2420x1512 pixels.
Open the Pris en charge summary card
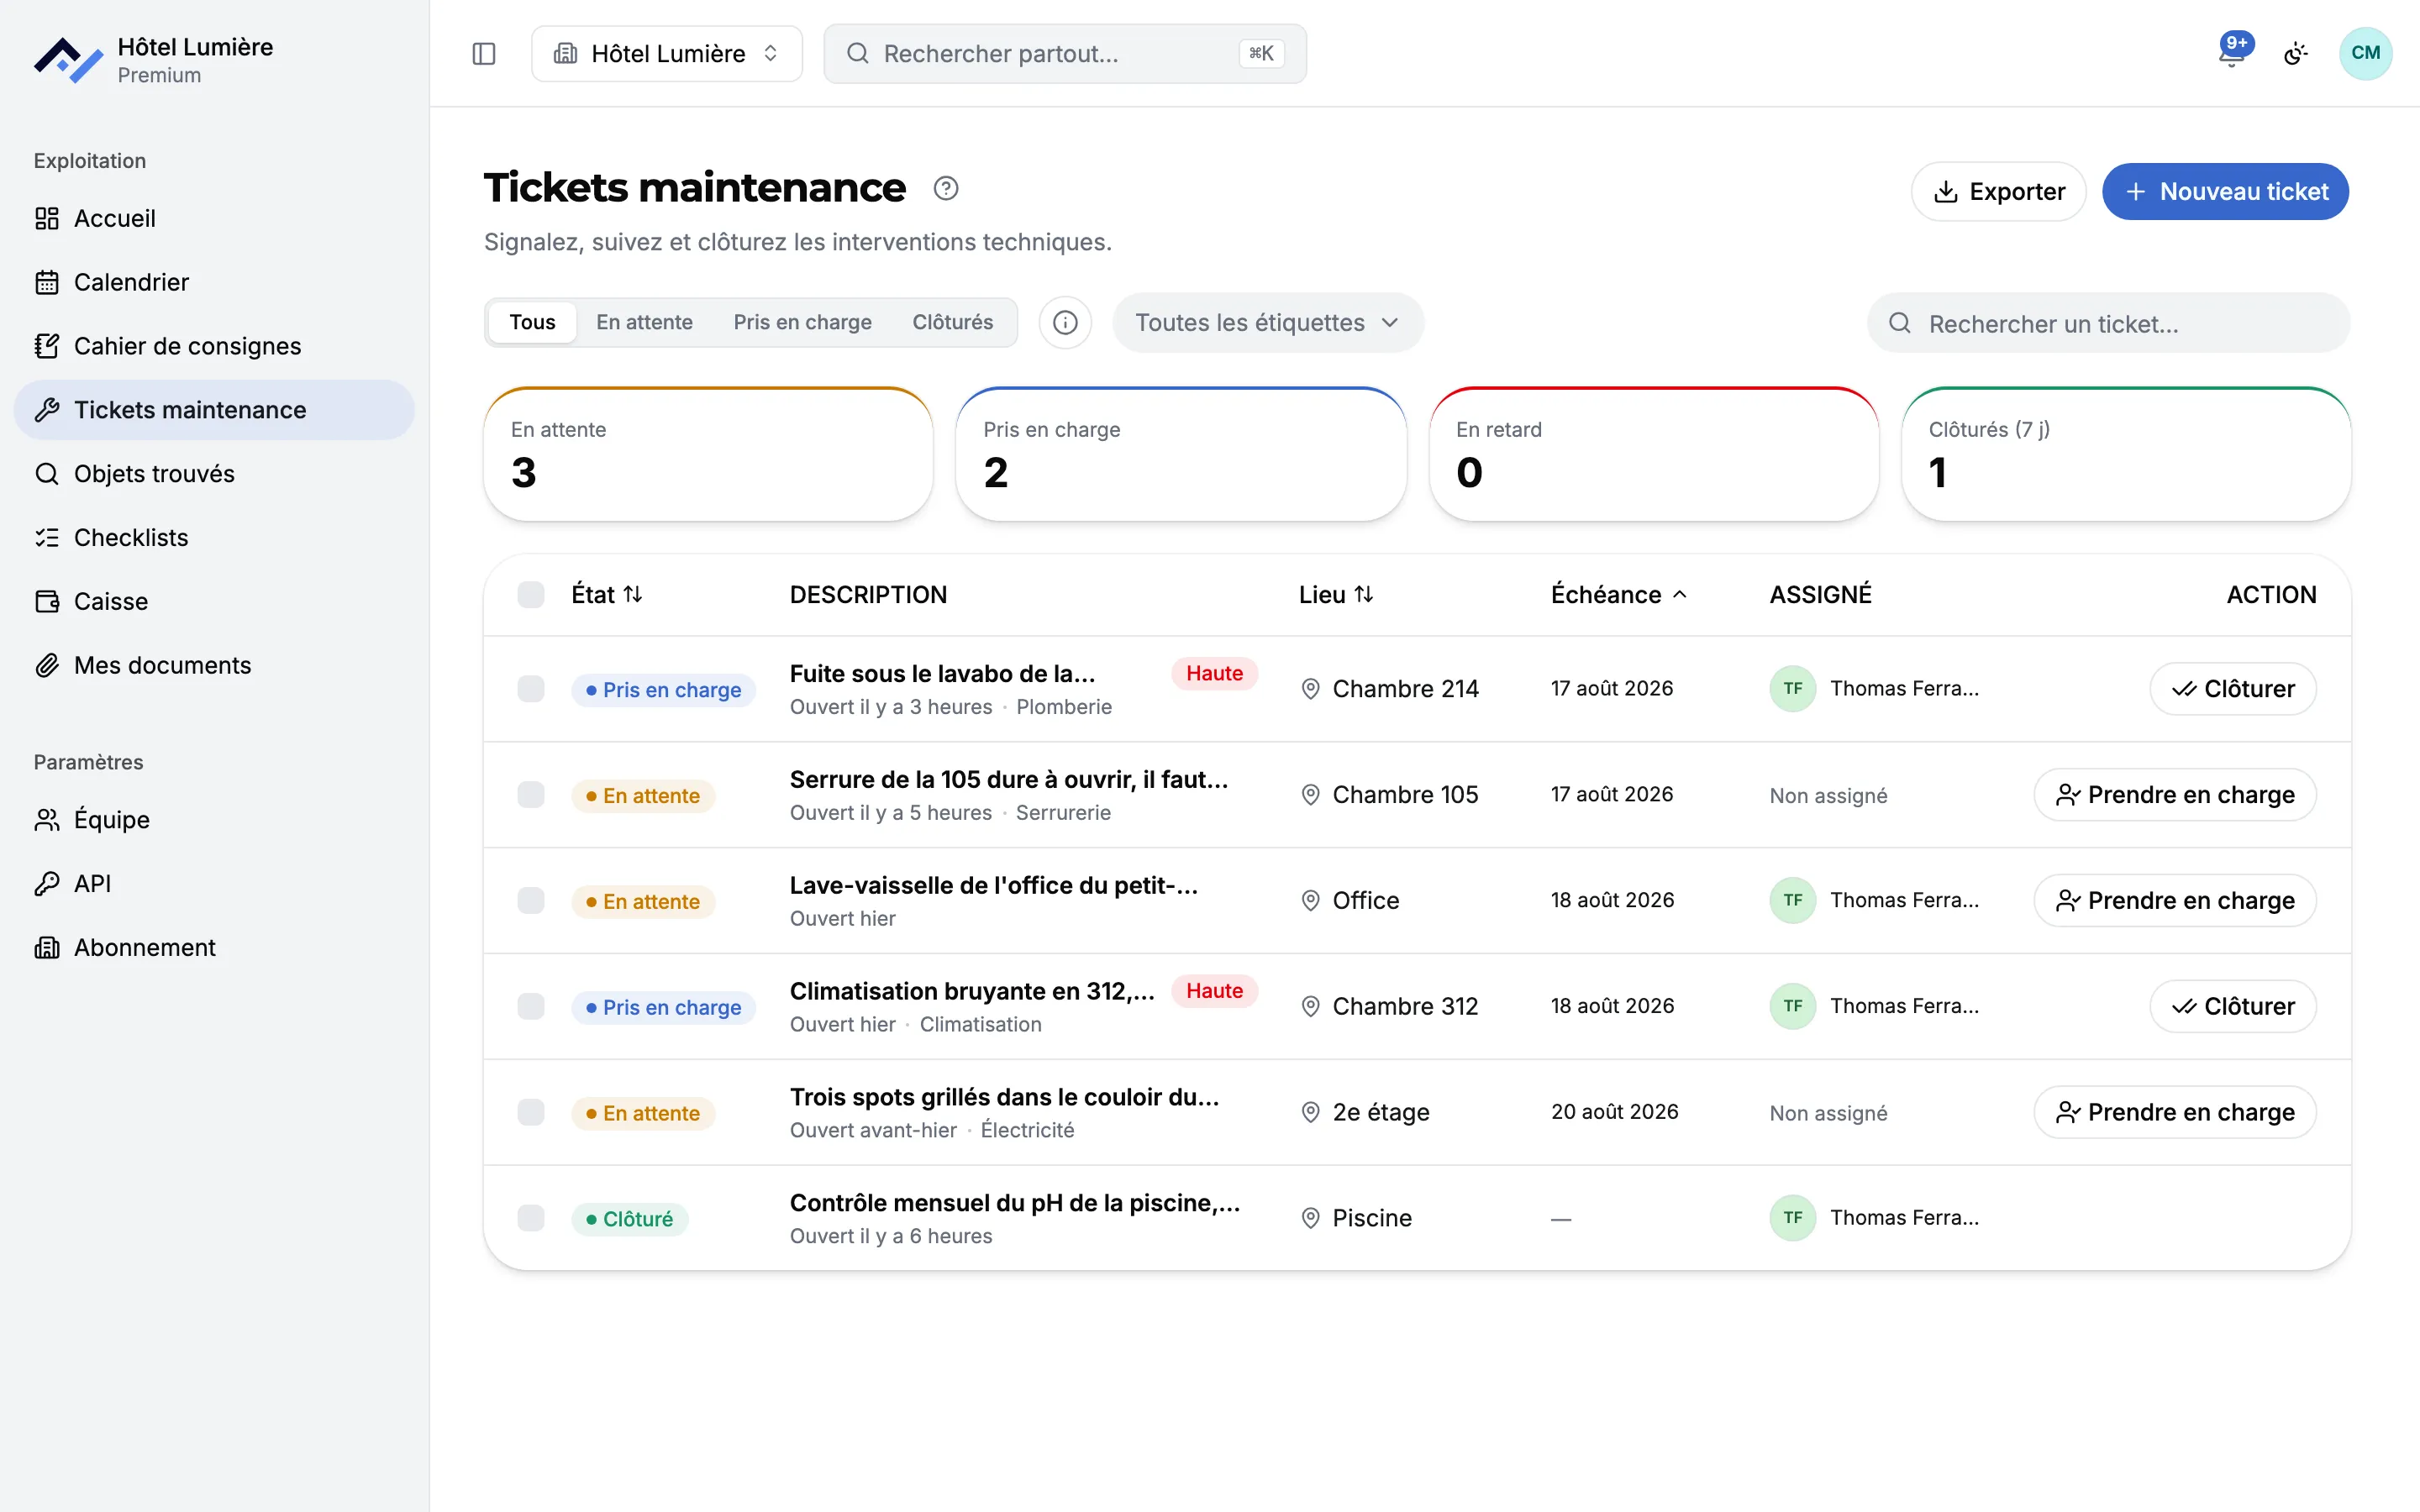1181,454
